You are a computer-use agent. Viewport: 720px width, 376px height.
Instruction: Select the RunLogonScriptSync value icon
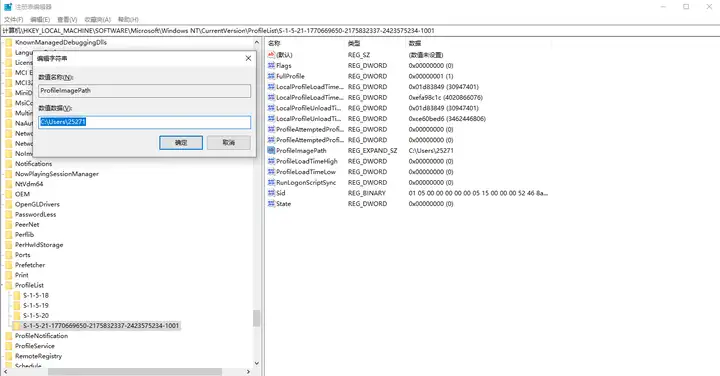[x=271, y=182]
